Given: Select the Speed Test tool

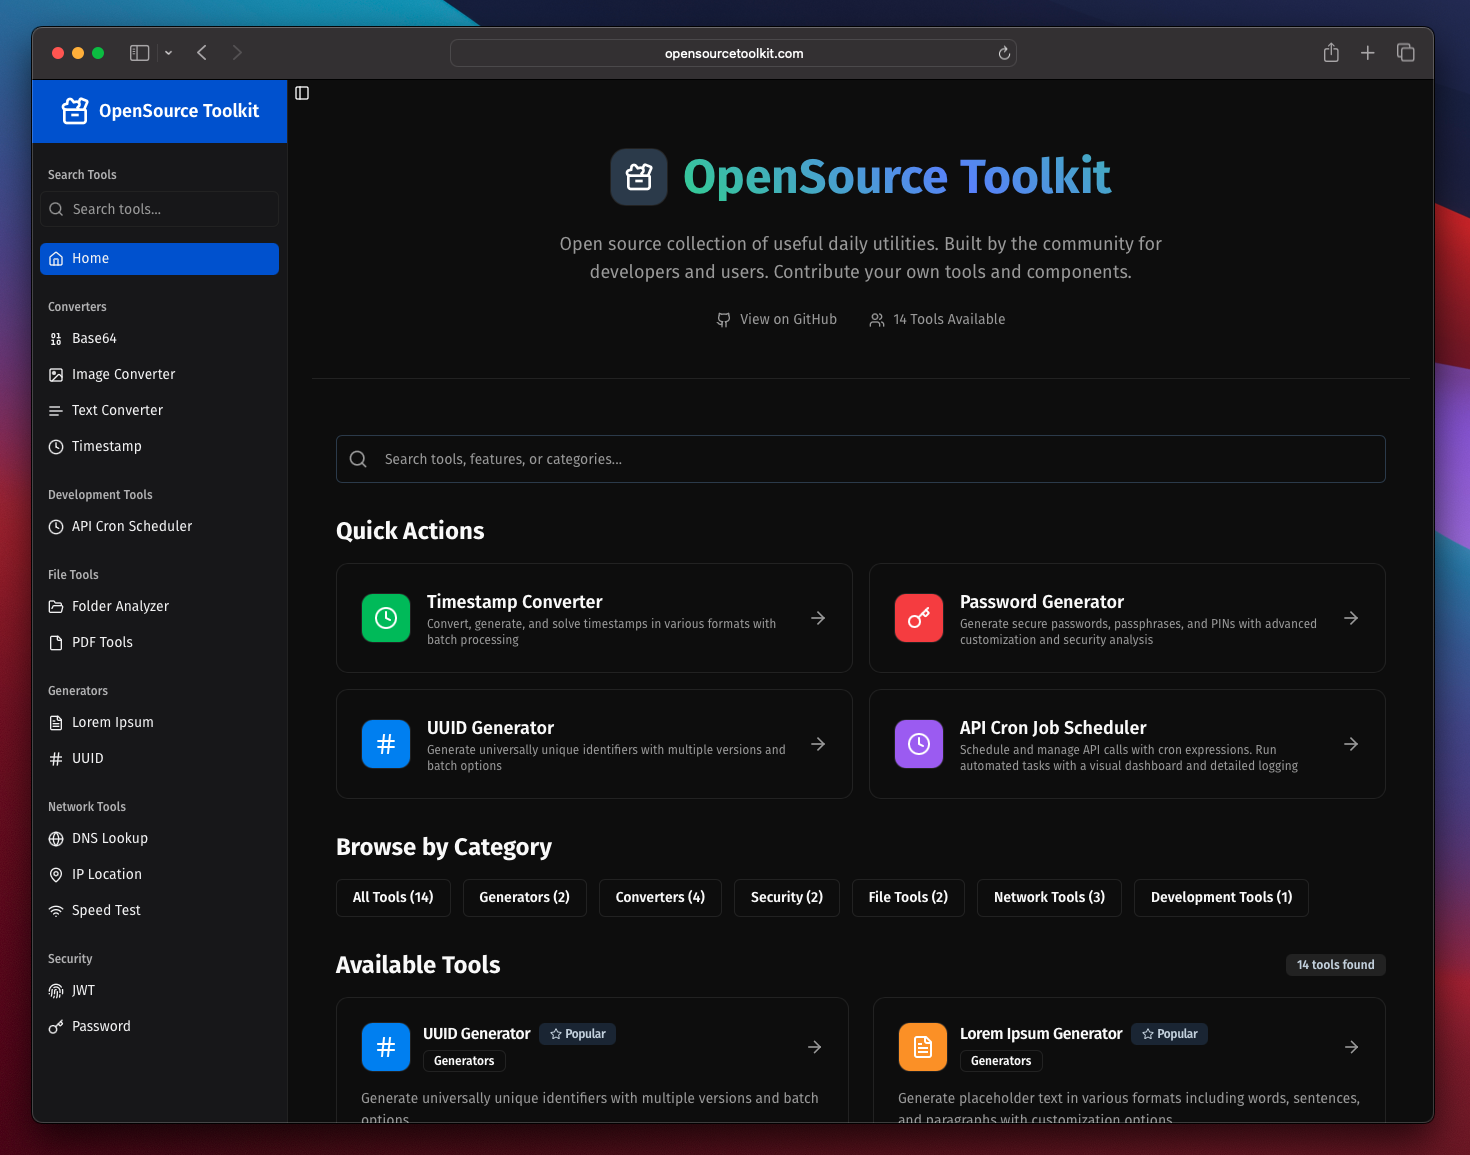Looking at the screenshot, I should 105,910.
